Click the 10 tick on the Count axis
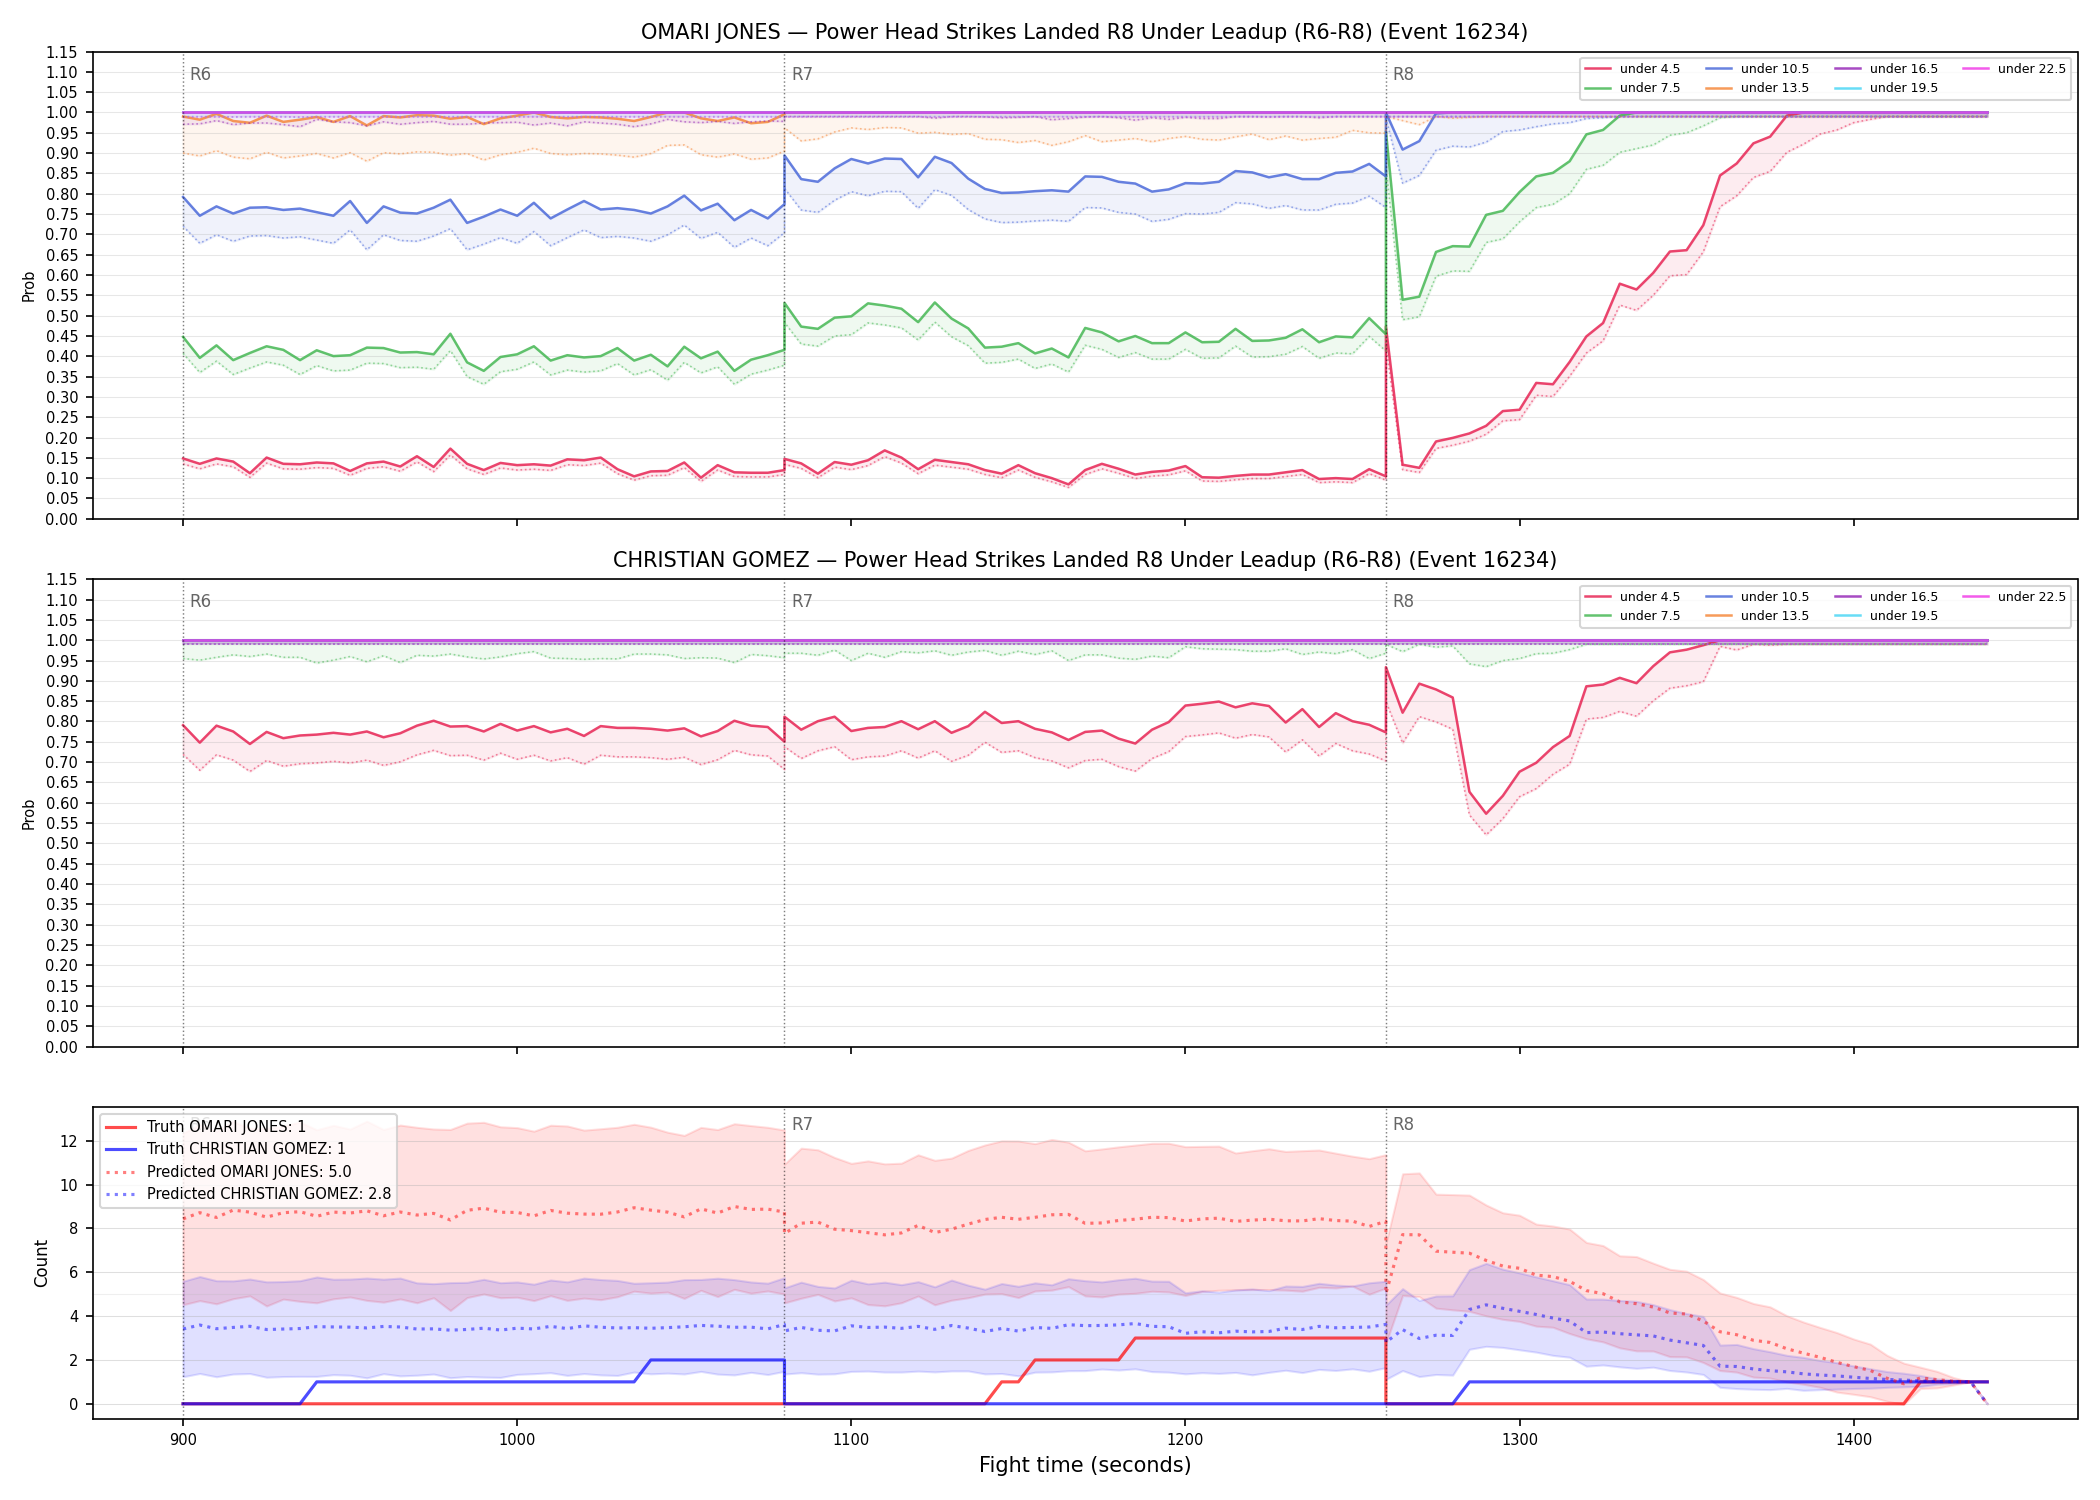 [x=69, y=1185]
